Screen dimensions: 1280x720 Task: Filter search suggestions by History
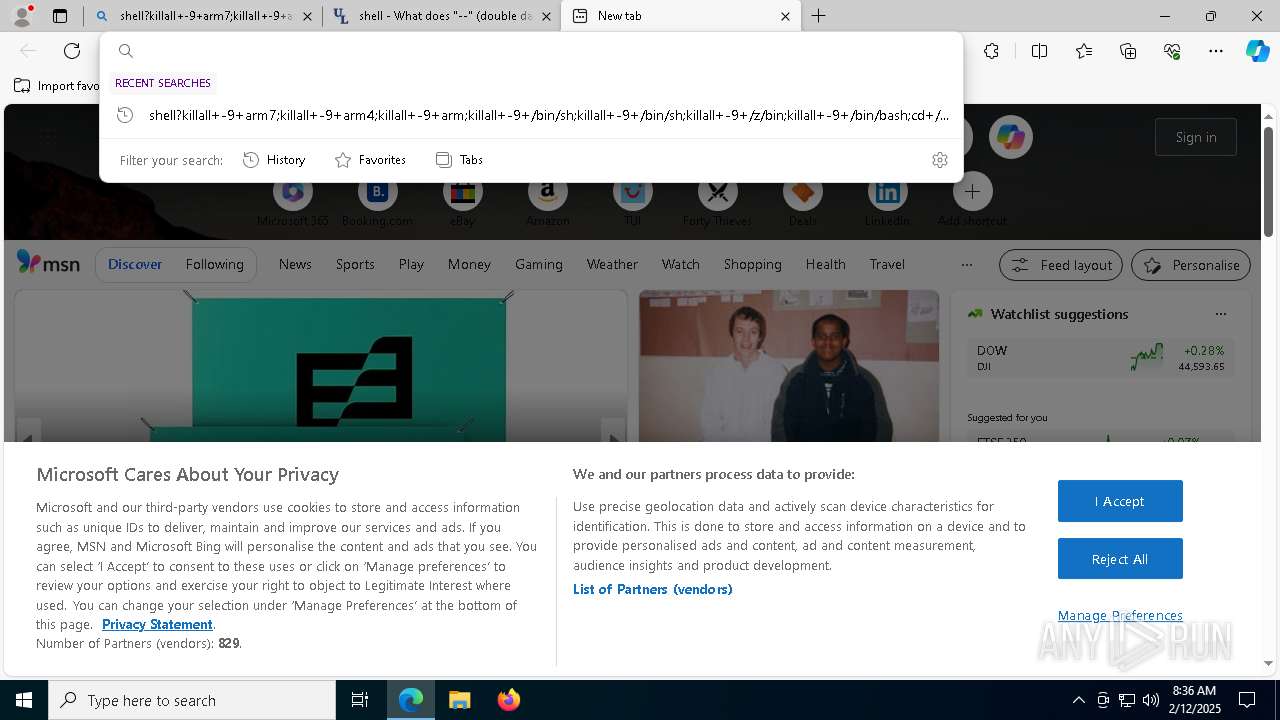click(x=274, y=160)
